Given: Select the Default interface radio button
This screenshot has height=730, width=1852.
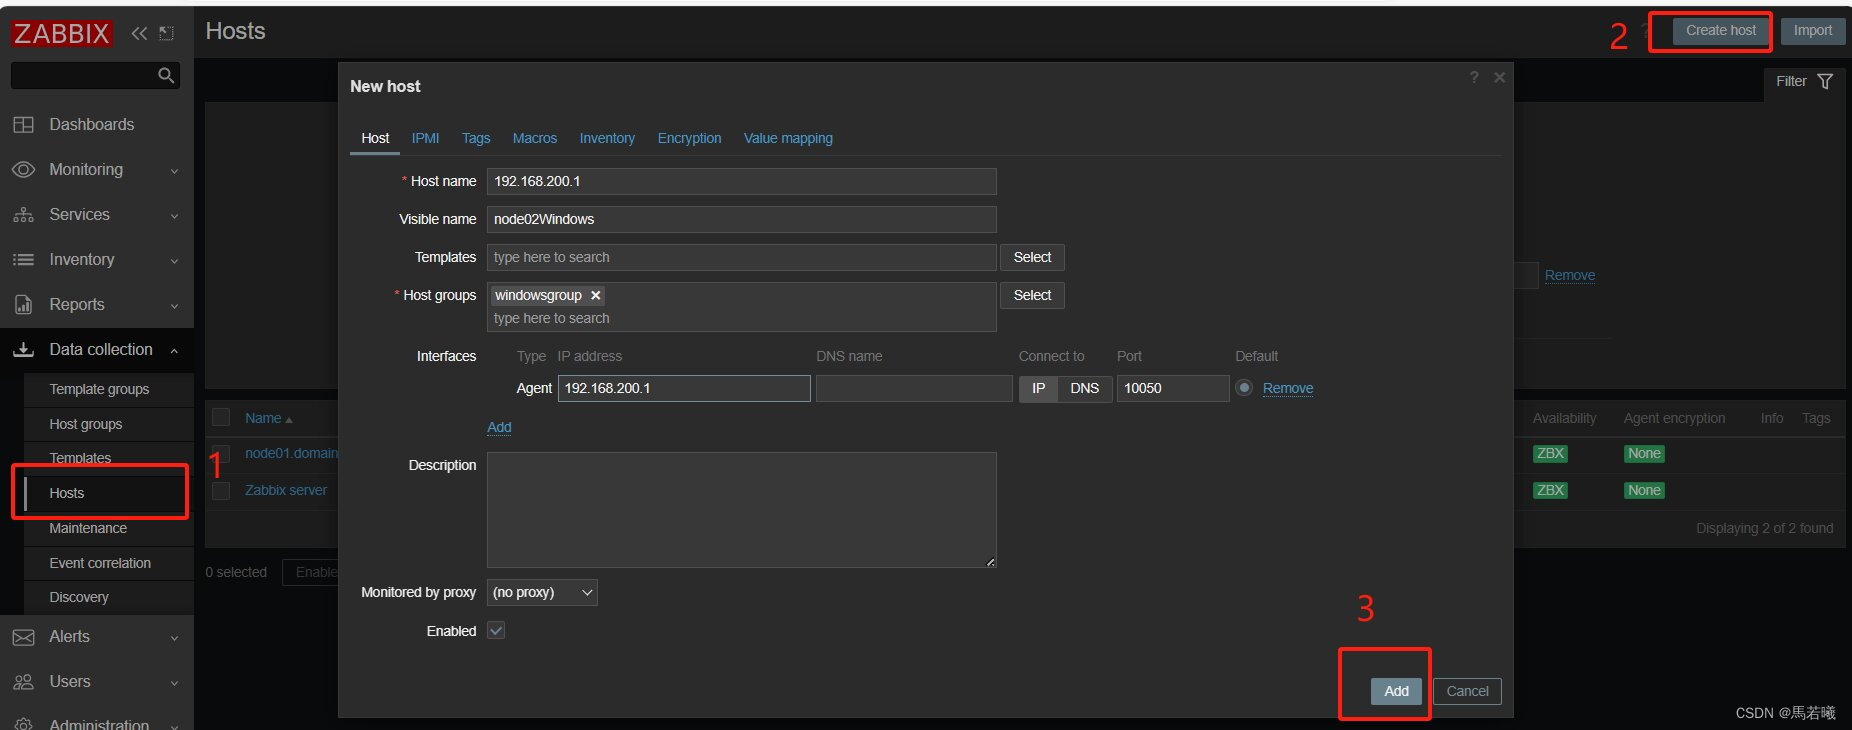Looking at the screenshot, I should (1244, 388).
